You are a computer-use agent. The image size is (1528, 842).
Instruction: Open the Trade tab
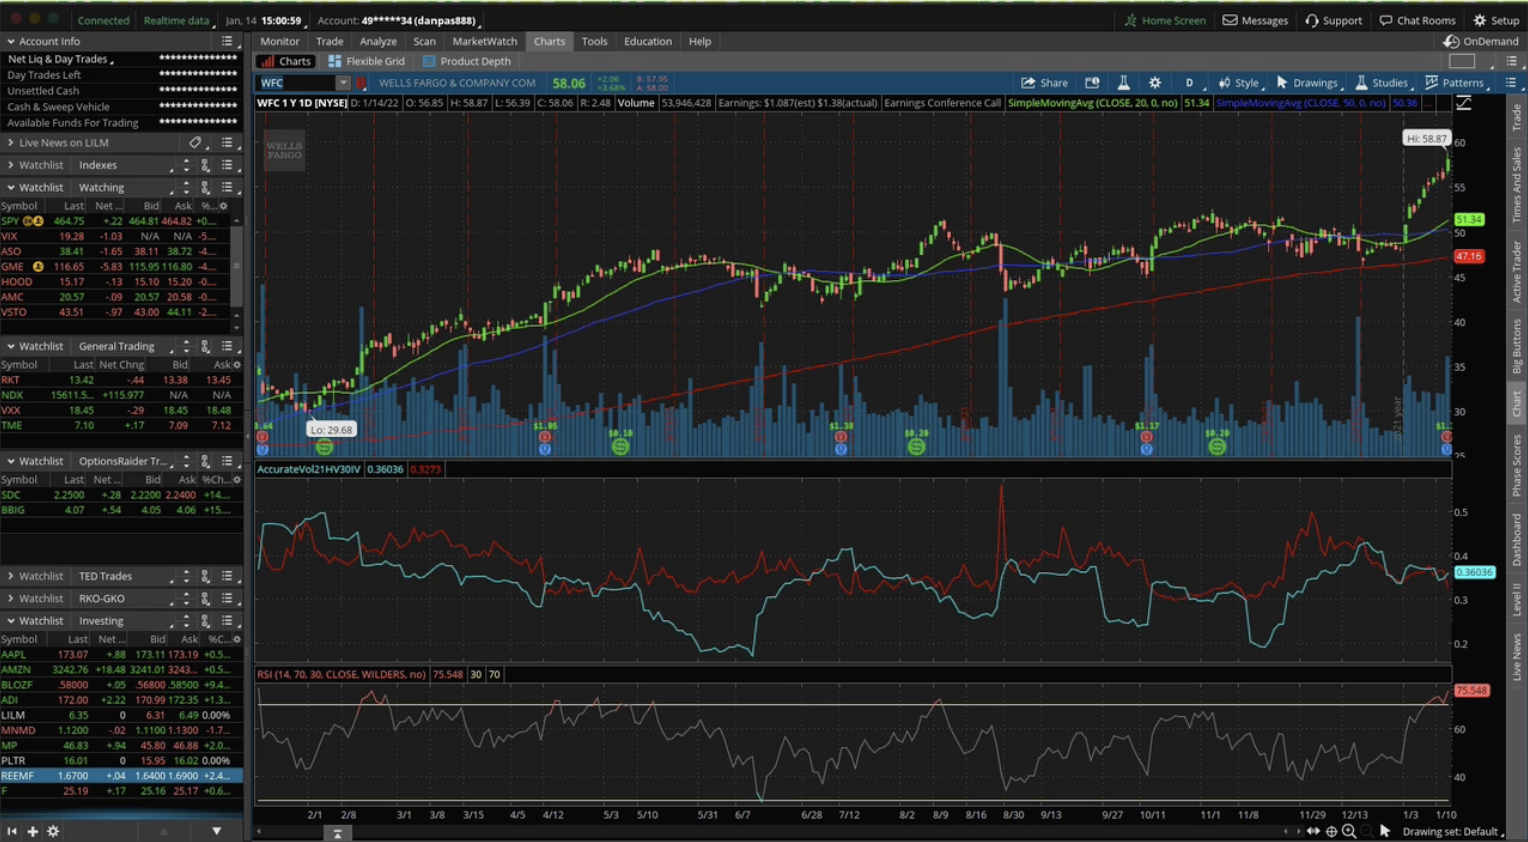tap(329, 41)
